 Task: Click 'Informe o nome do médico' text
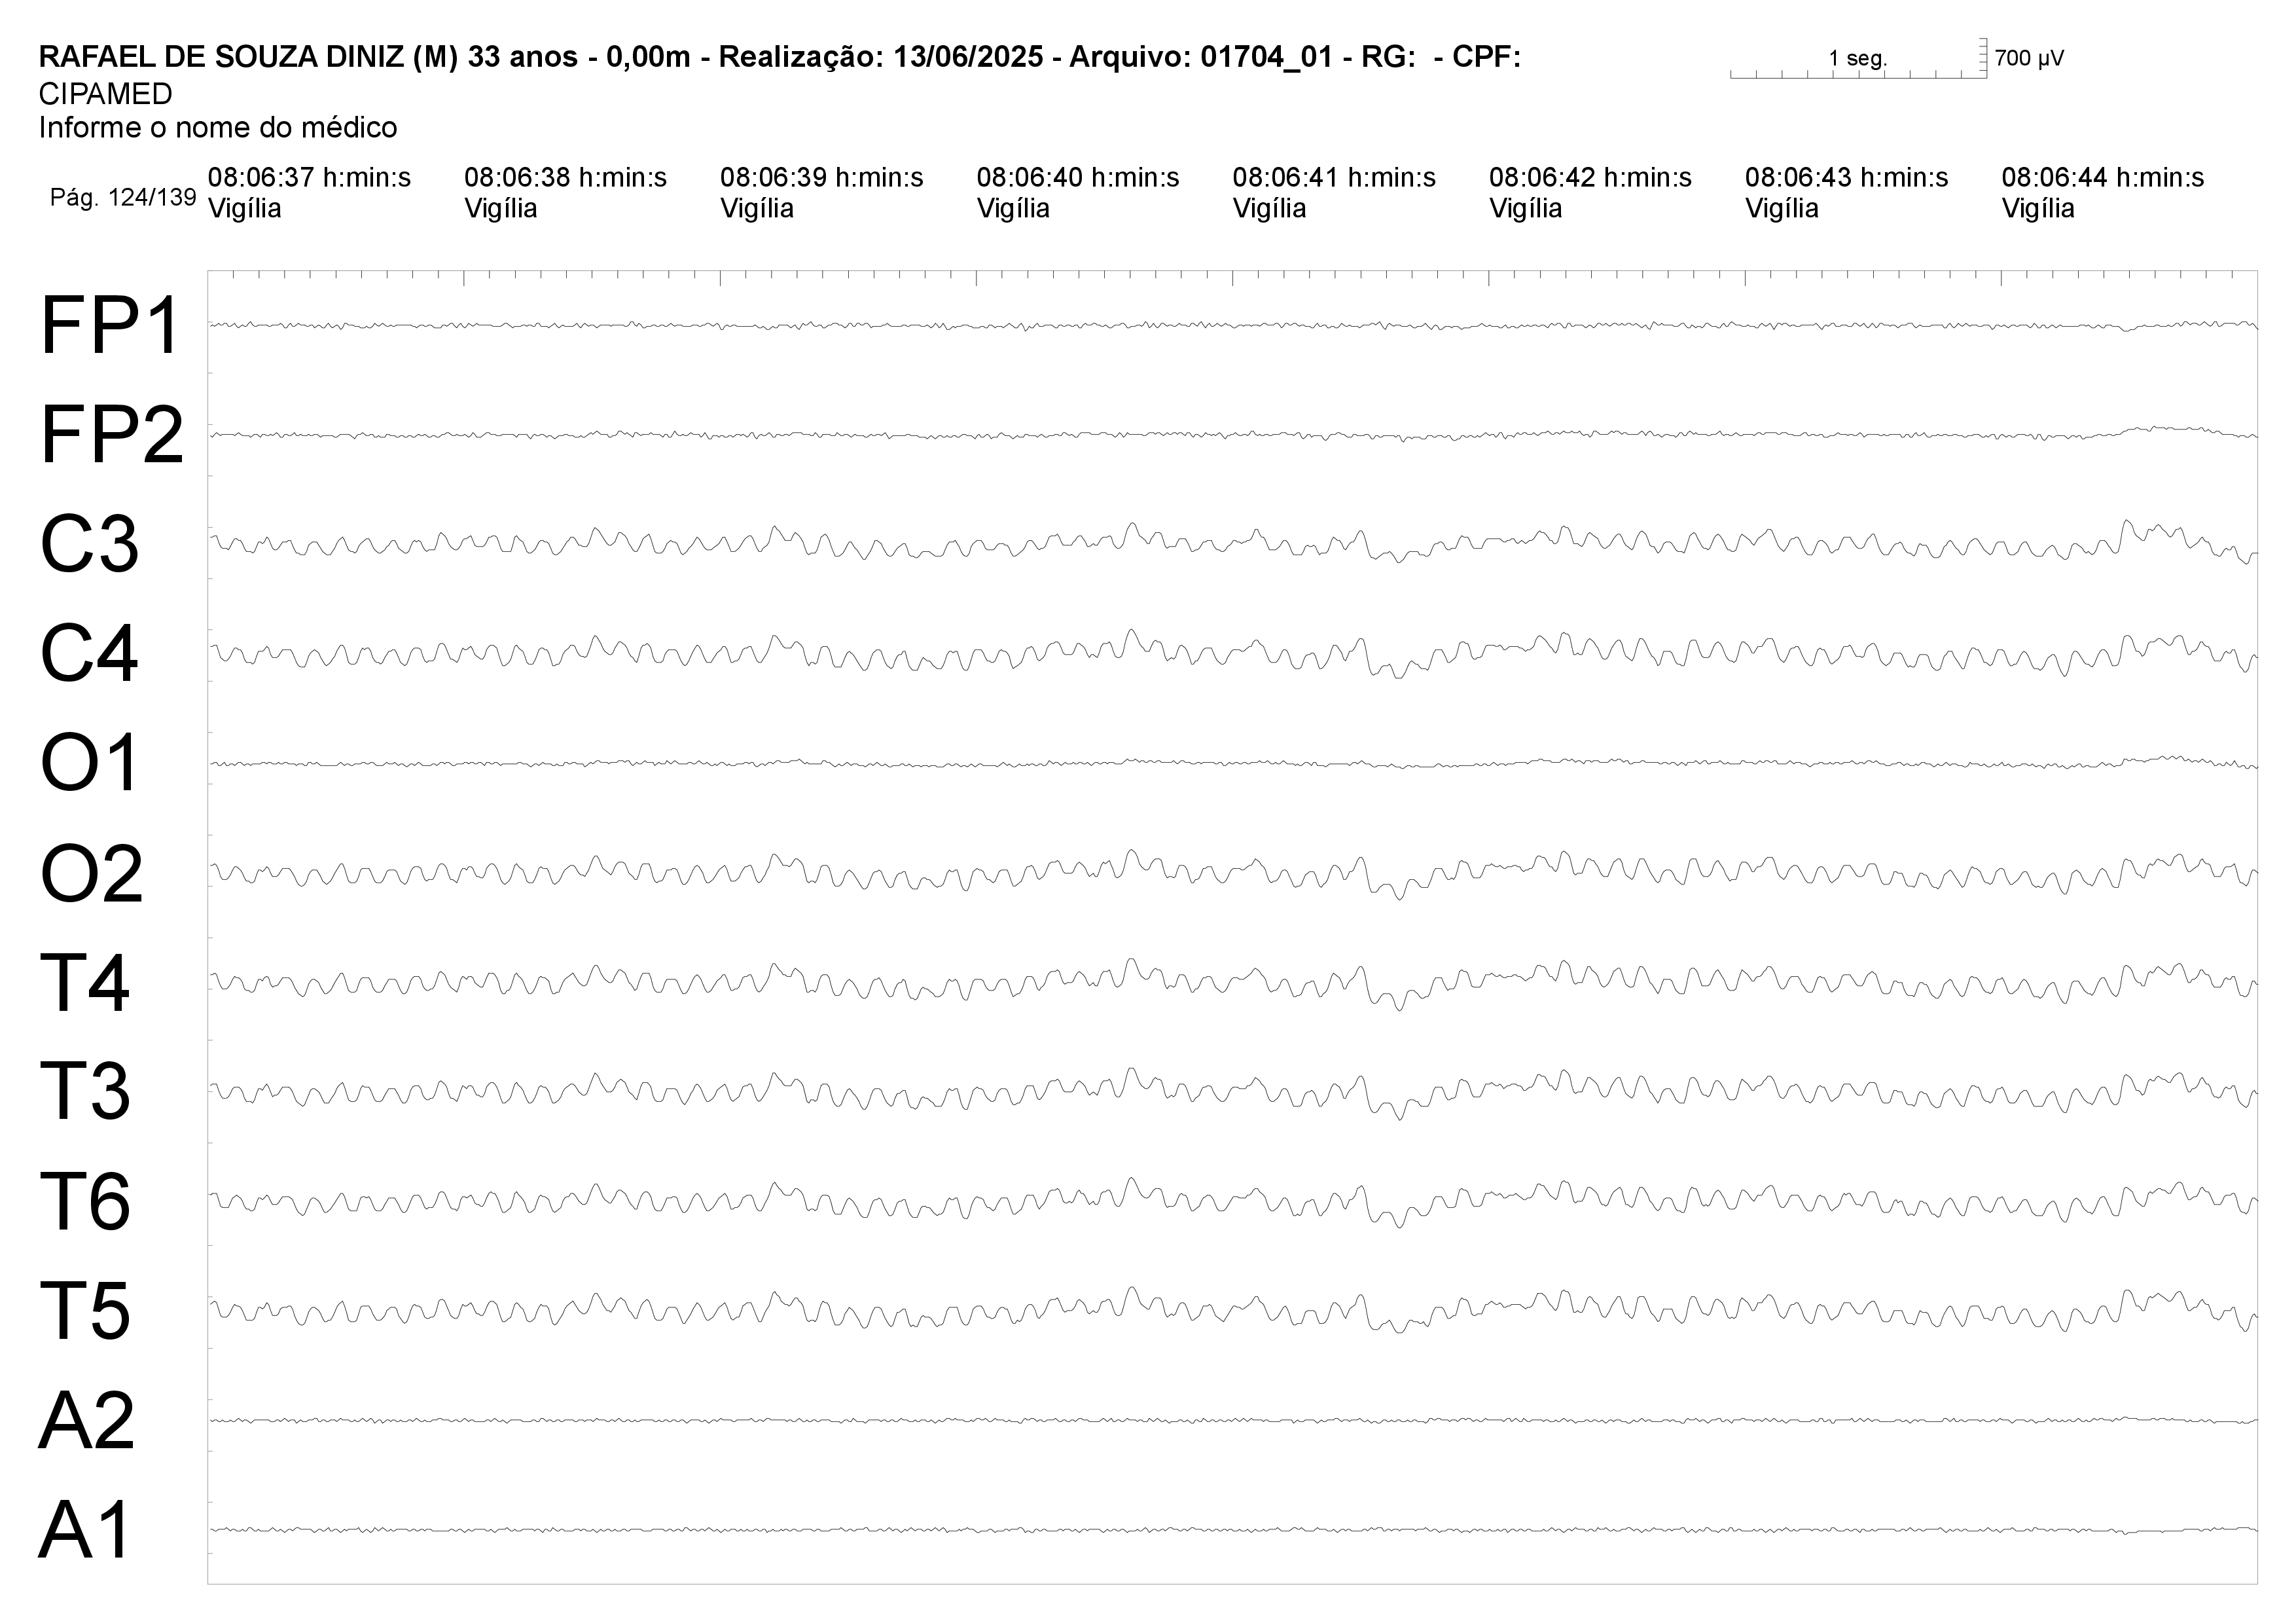218,128
